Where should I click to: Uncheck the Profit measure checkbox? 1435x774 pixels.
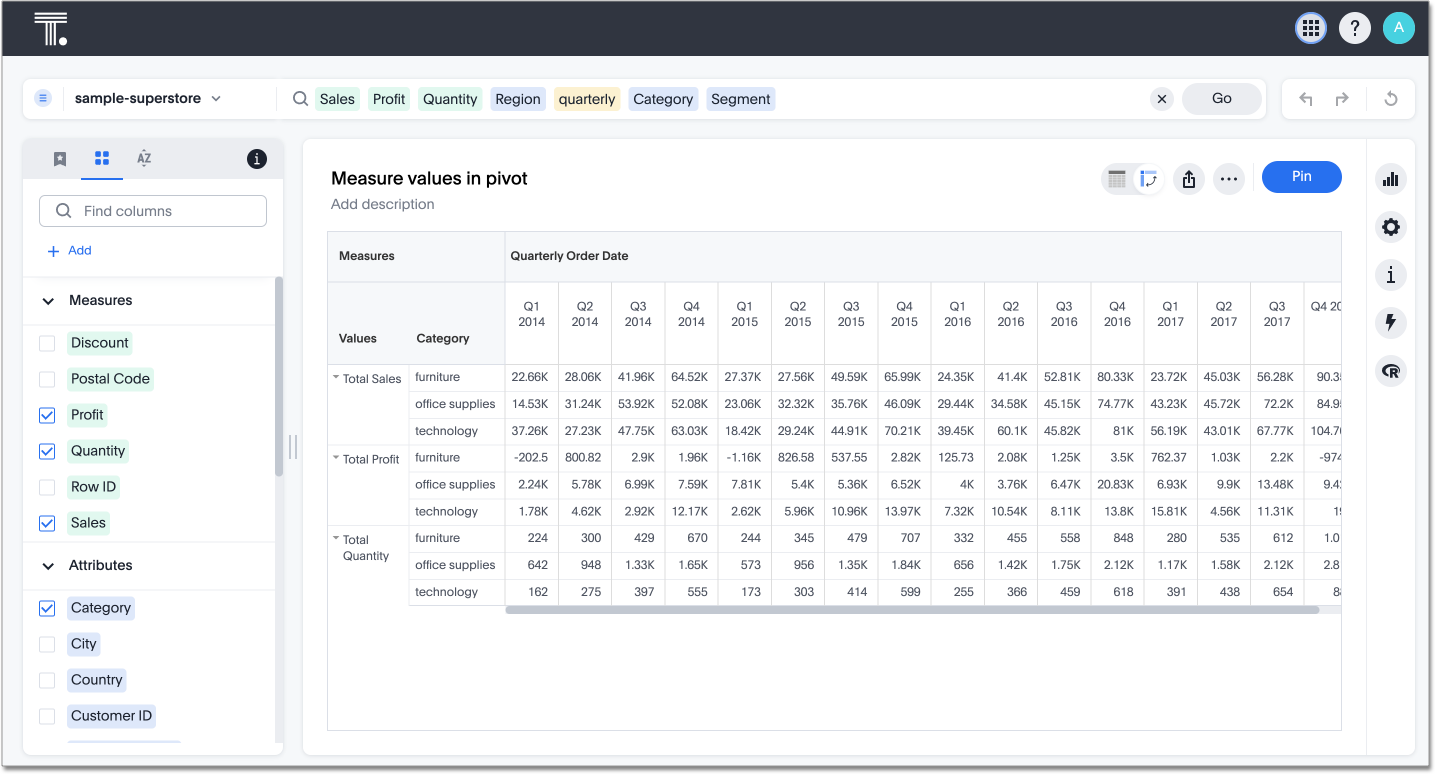47,415
